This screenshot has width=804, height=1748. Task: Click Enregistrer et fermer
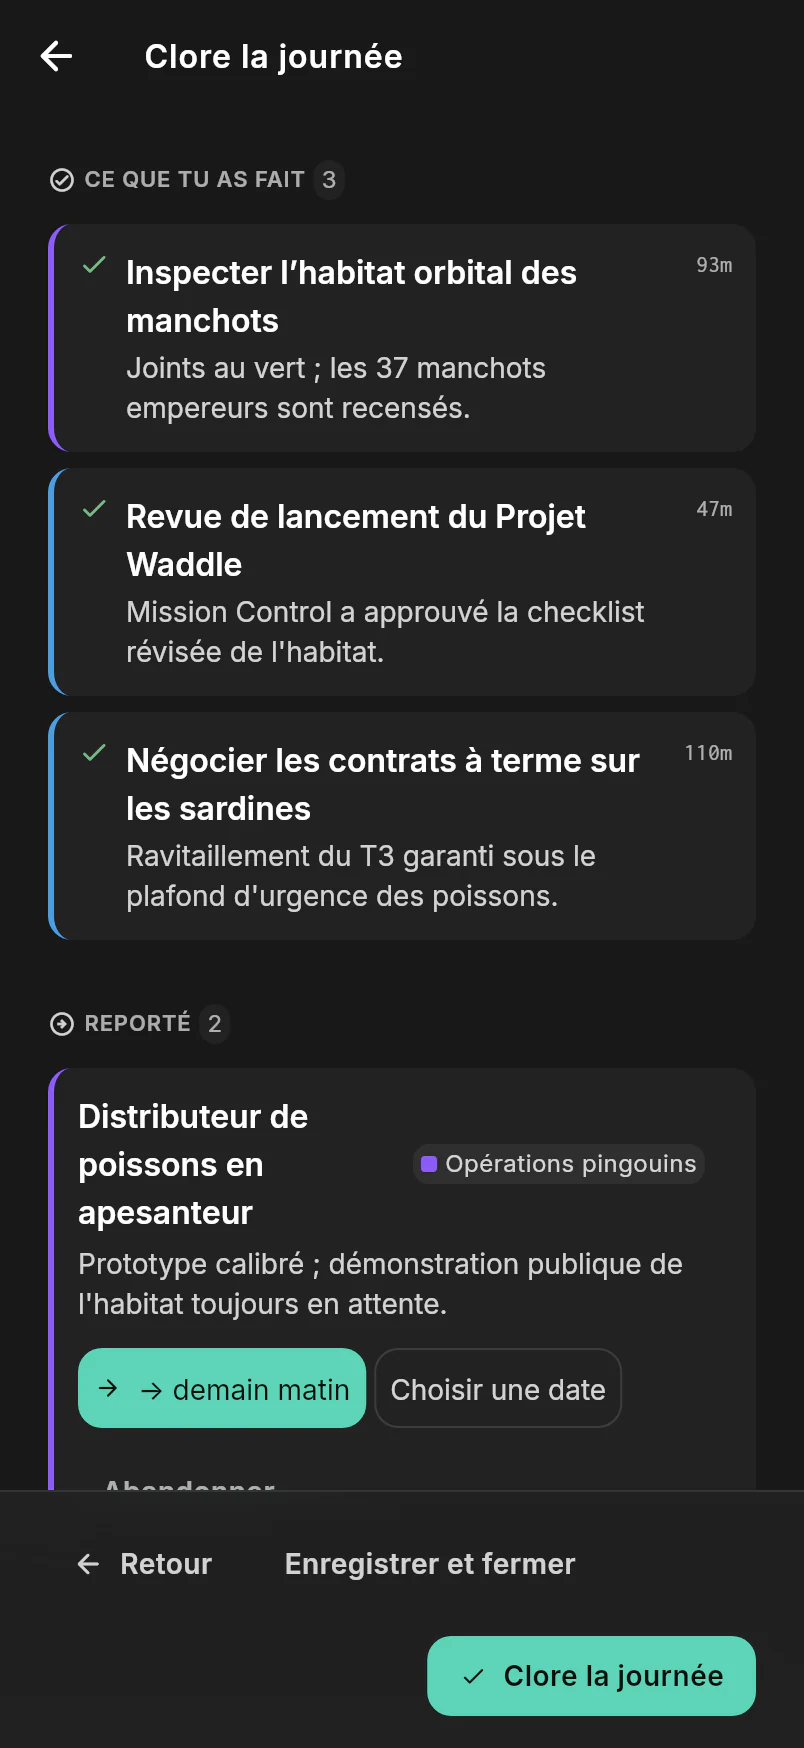click(430, 1564)
